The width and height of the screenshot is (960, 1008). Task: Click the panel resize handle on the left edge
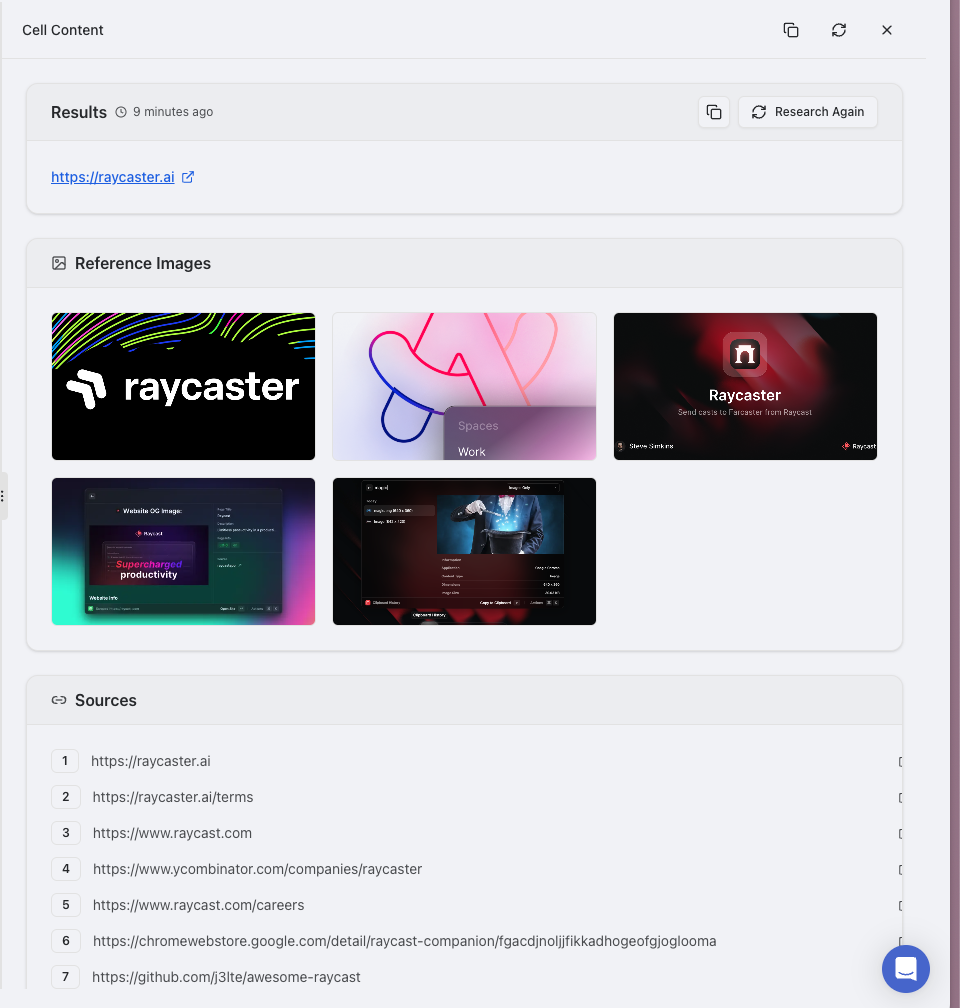(x=4, y=495)
